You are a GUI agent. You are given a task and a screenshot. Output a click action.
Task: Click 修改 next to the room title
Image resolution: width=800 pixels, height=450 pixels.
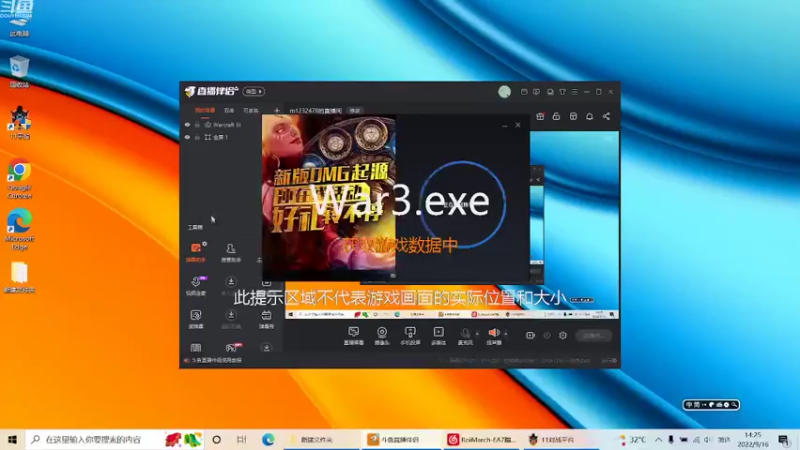pyautogui.click(x=355, y=110)
